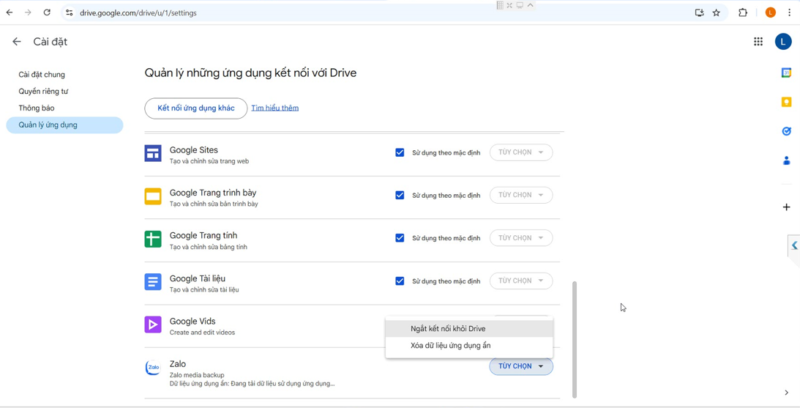The height and width of the screenshot is (408, 800).
Task: Click Google Trang tính icon
Action: (153, 239)
